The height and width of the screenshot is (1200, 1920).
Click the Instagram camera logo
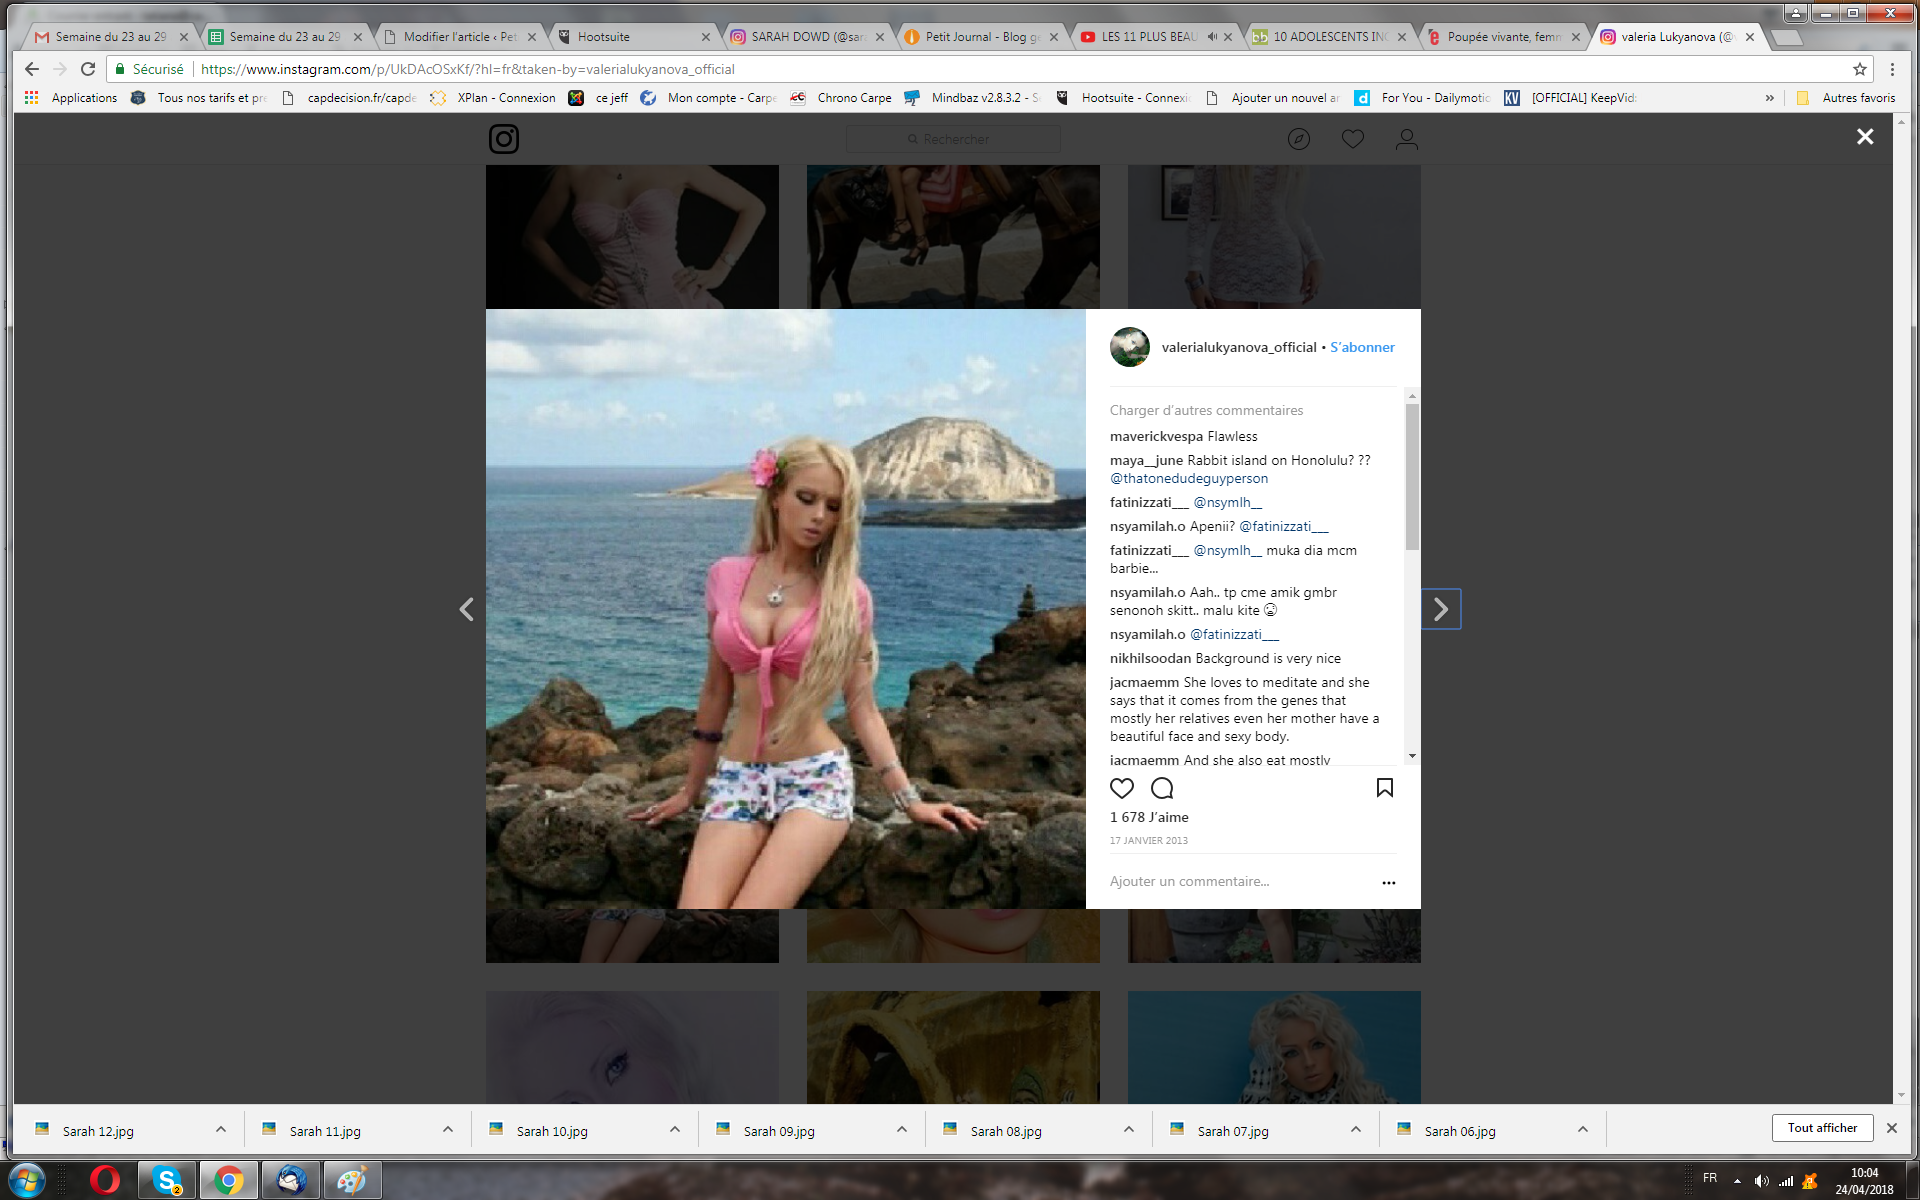pos(503,139)
